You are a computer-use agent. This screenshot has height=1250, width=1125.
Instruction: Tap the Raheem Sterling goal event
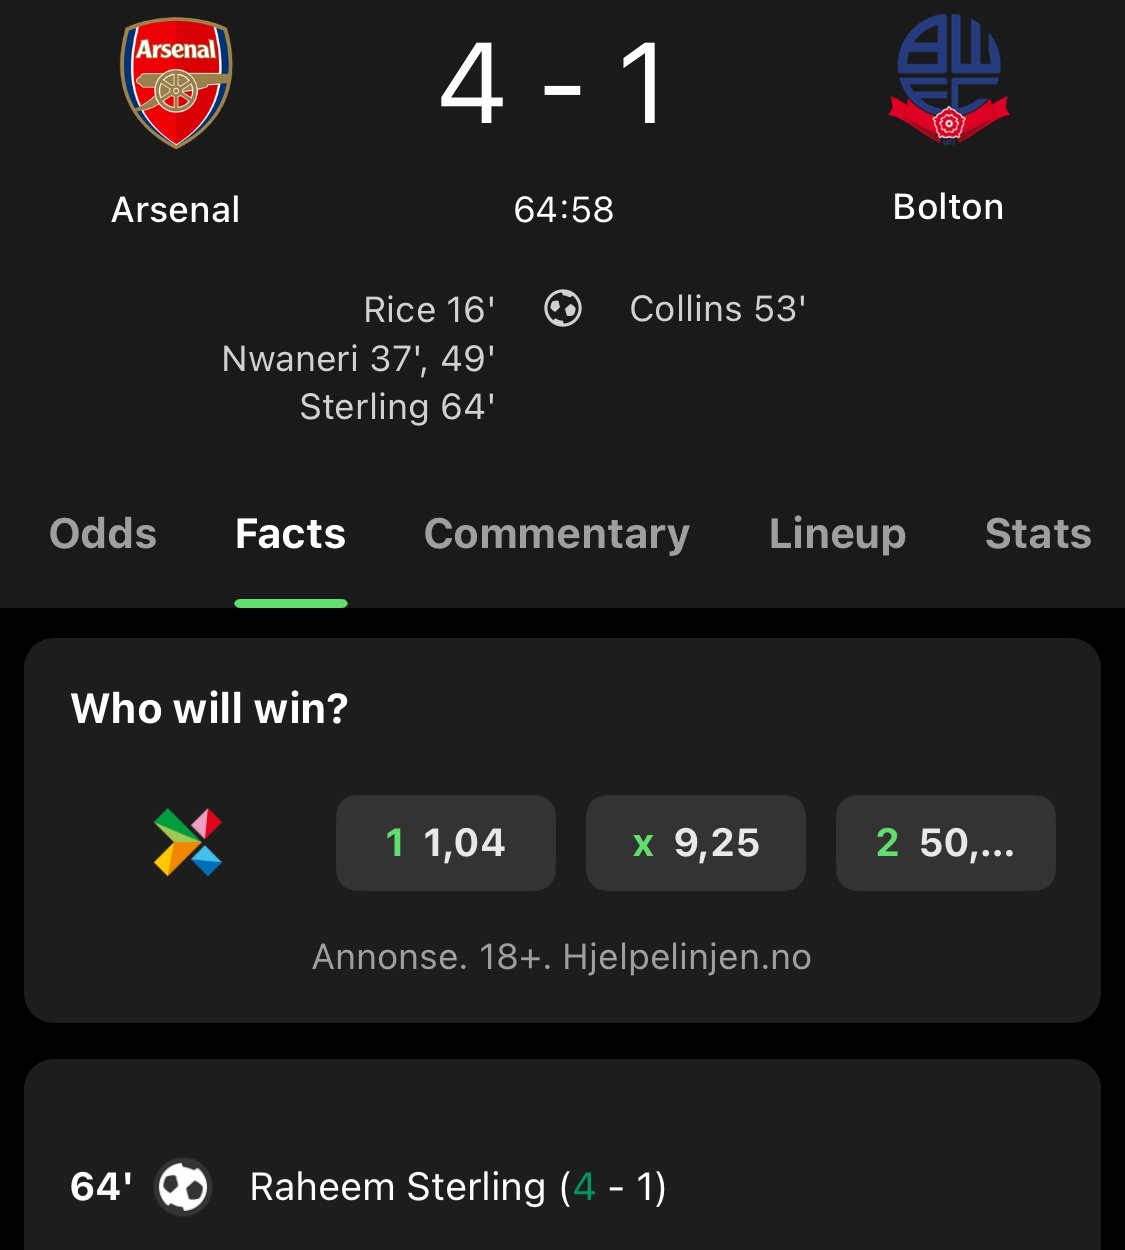point(457,1187)
